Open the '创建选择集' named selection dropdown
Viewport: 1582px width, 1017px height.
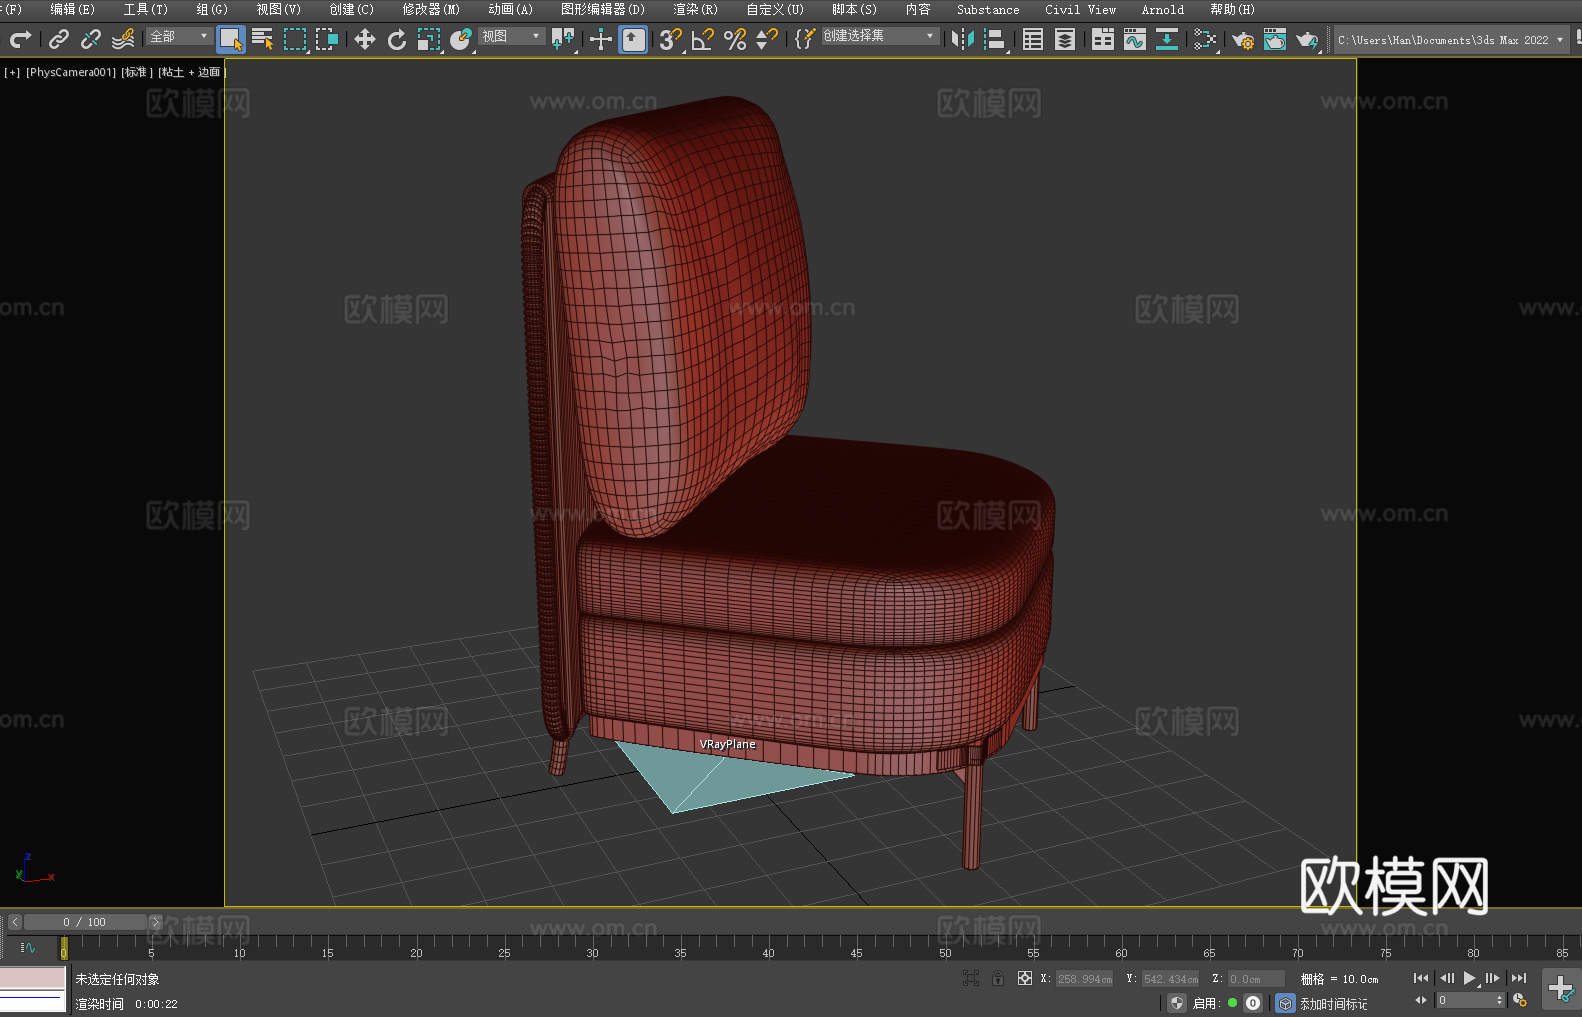(880, 36)
